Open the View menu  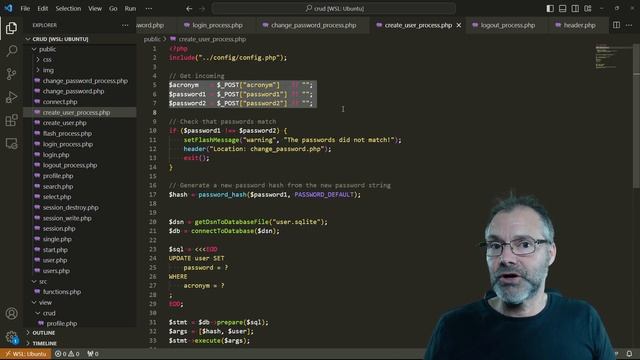(x=95, y=9)
